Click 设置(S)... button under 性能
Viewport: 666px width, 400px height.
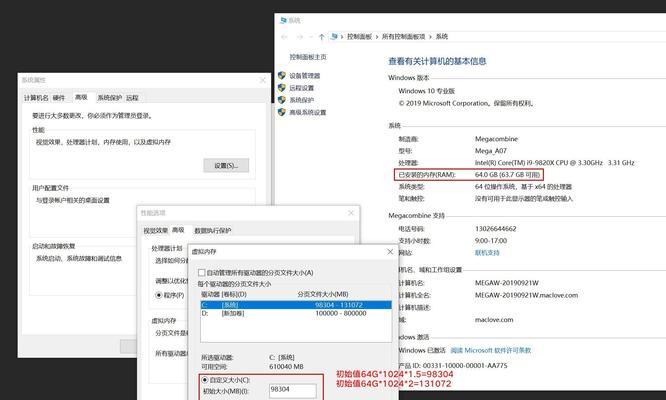tap(226, 166)
